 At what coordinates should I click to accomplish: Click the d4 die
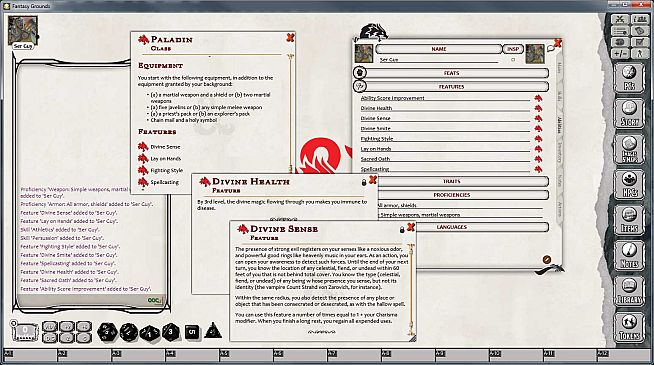pyautogui.click(x=213, y=331)
